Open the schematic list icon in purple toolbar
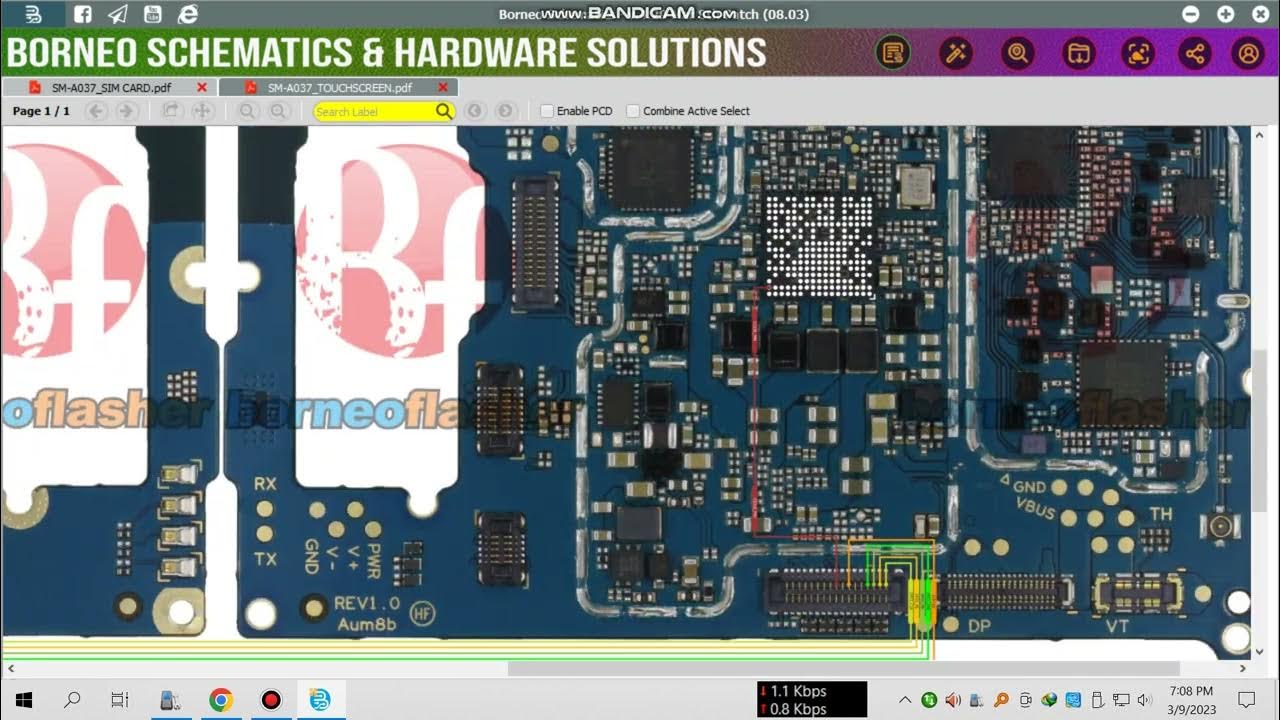The width and height of the screenshot is (1280, 720). (x=893, y=53)
